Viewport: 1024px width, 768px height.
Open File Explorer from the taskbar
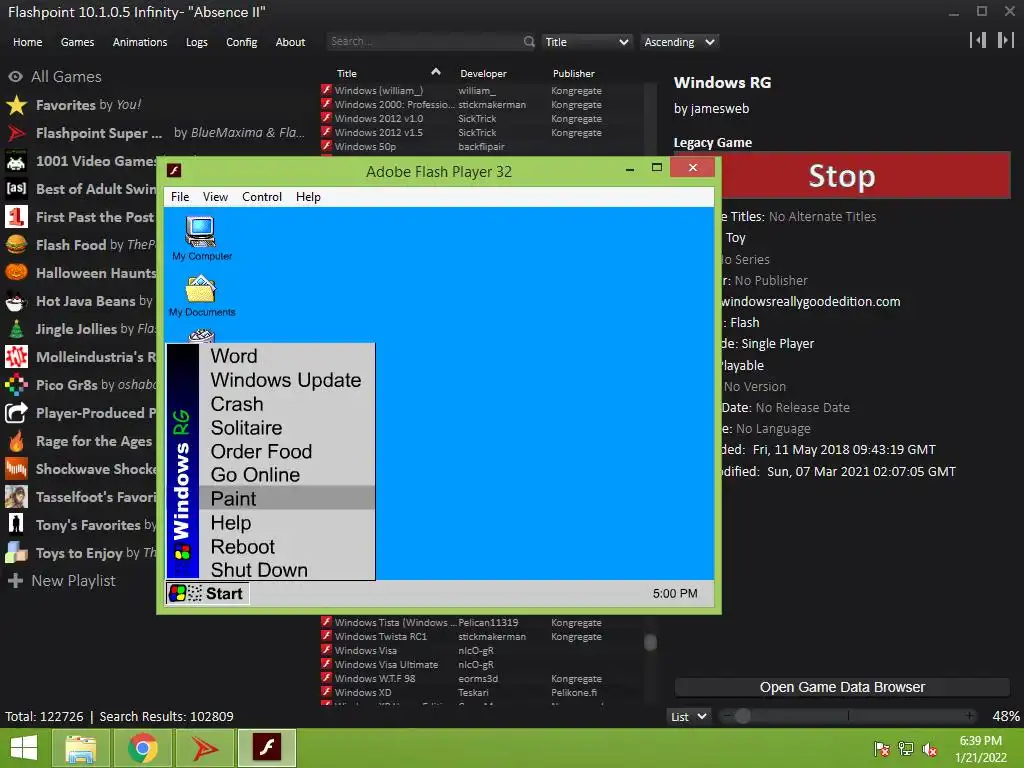pyautogui.click(x=80, y=748)
